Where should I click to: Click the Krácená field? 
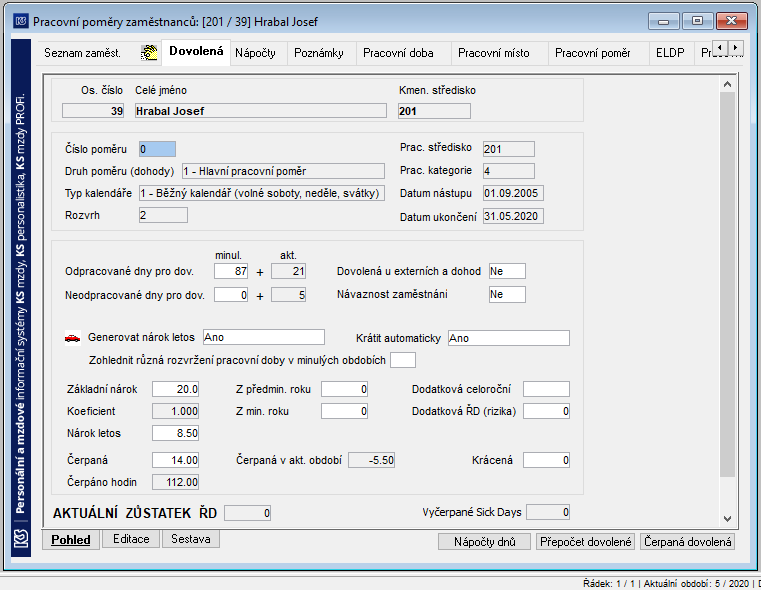pos(546,460)
